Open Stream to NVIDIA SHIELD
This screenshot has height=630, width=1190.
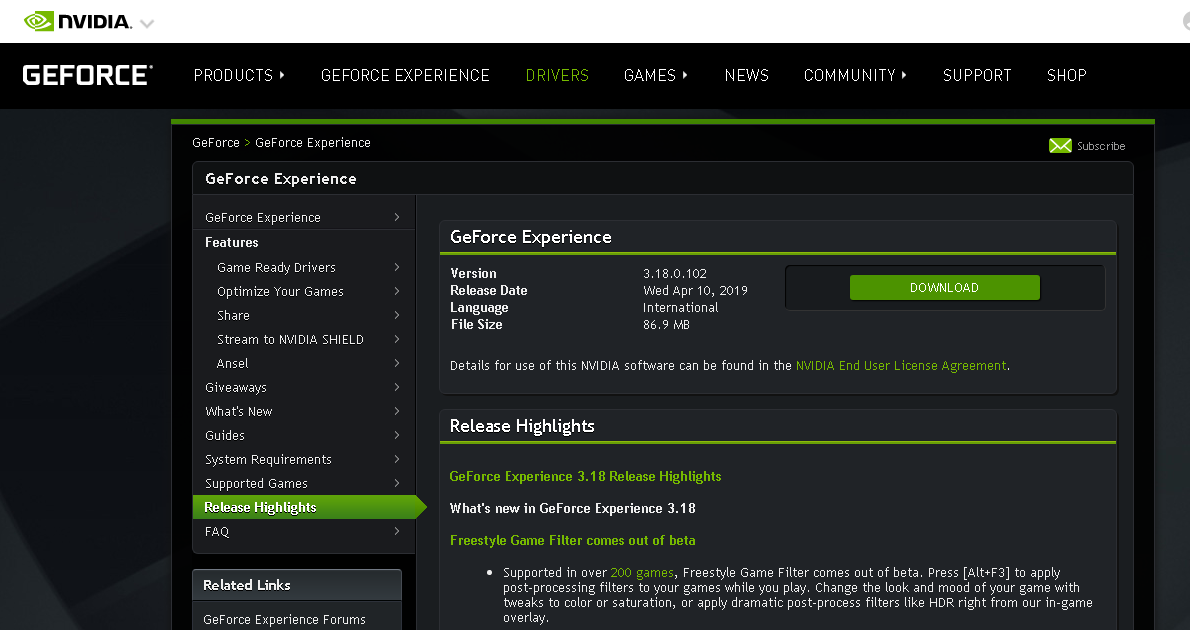tap(304, 339)
